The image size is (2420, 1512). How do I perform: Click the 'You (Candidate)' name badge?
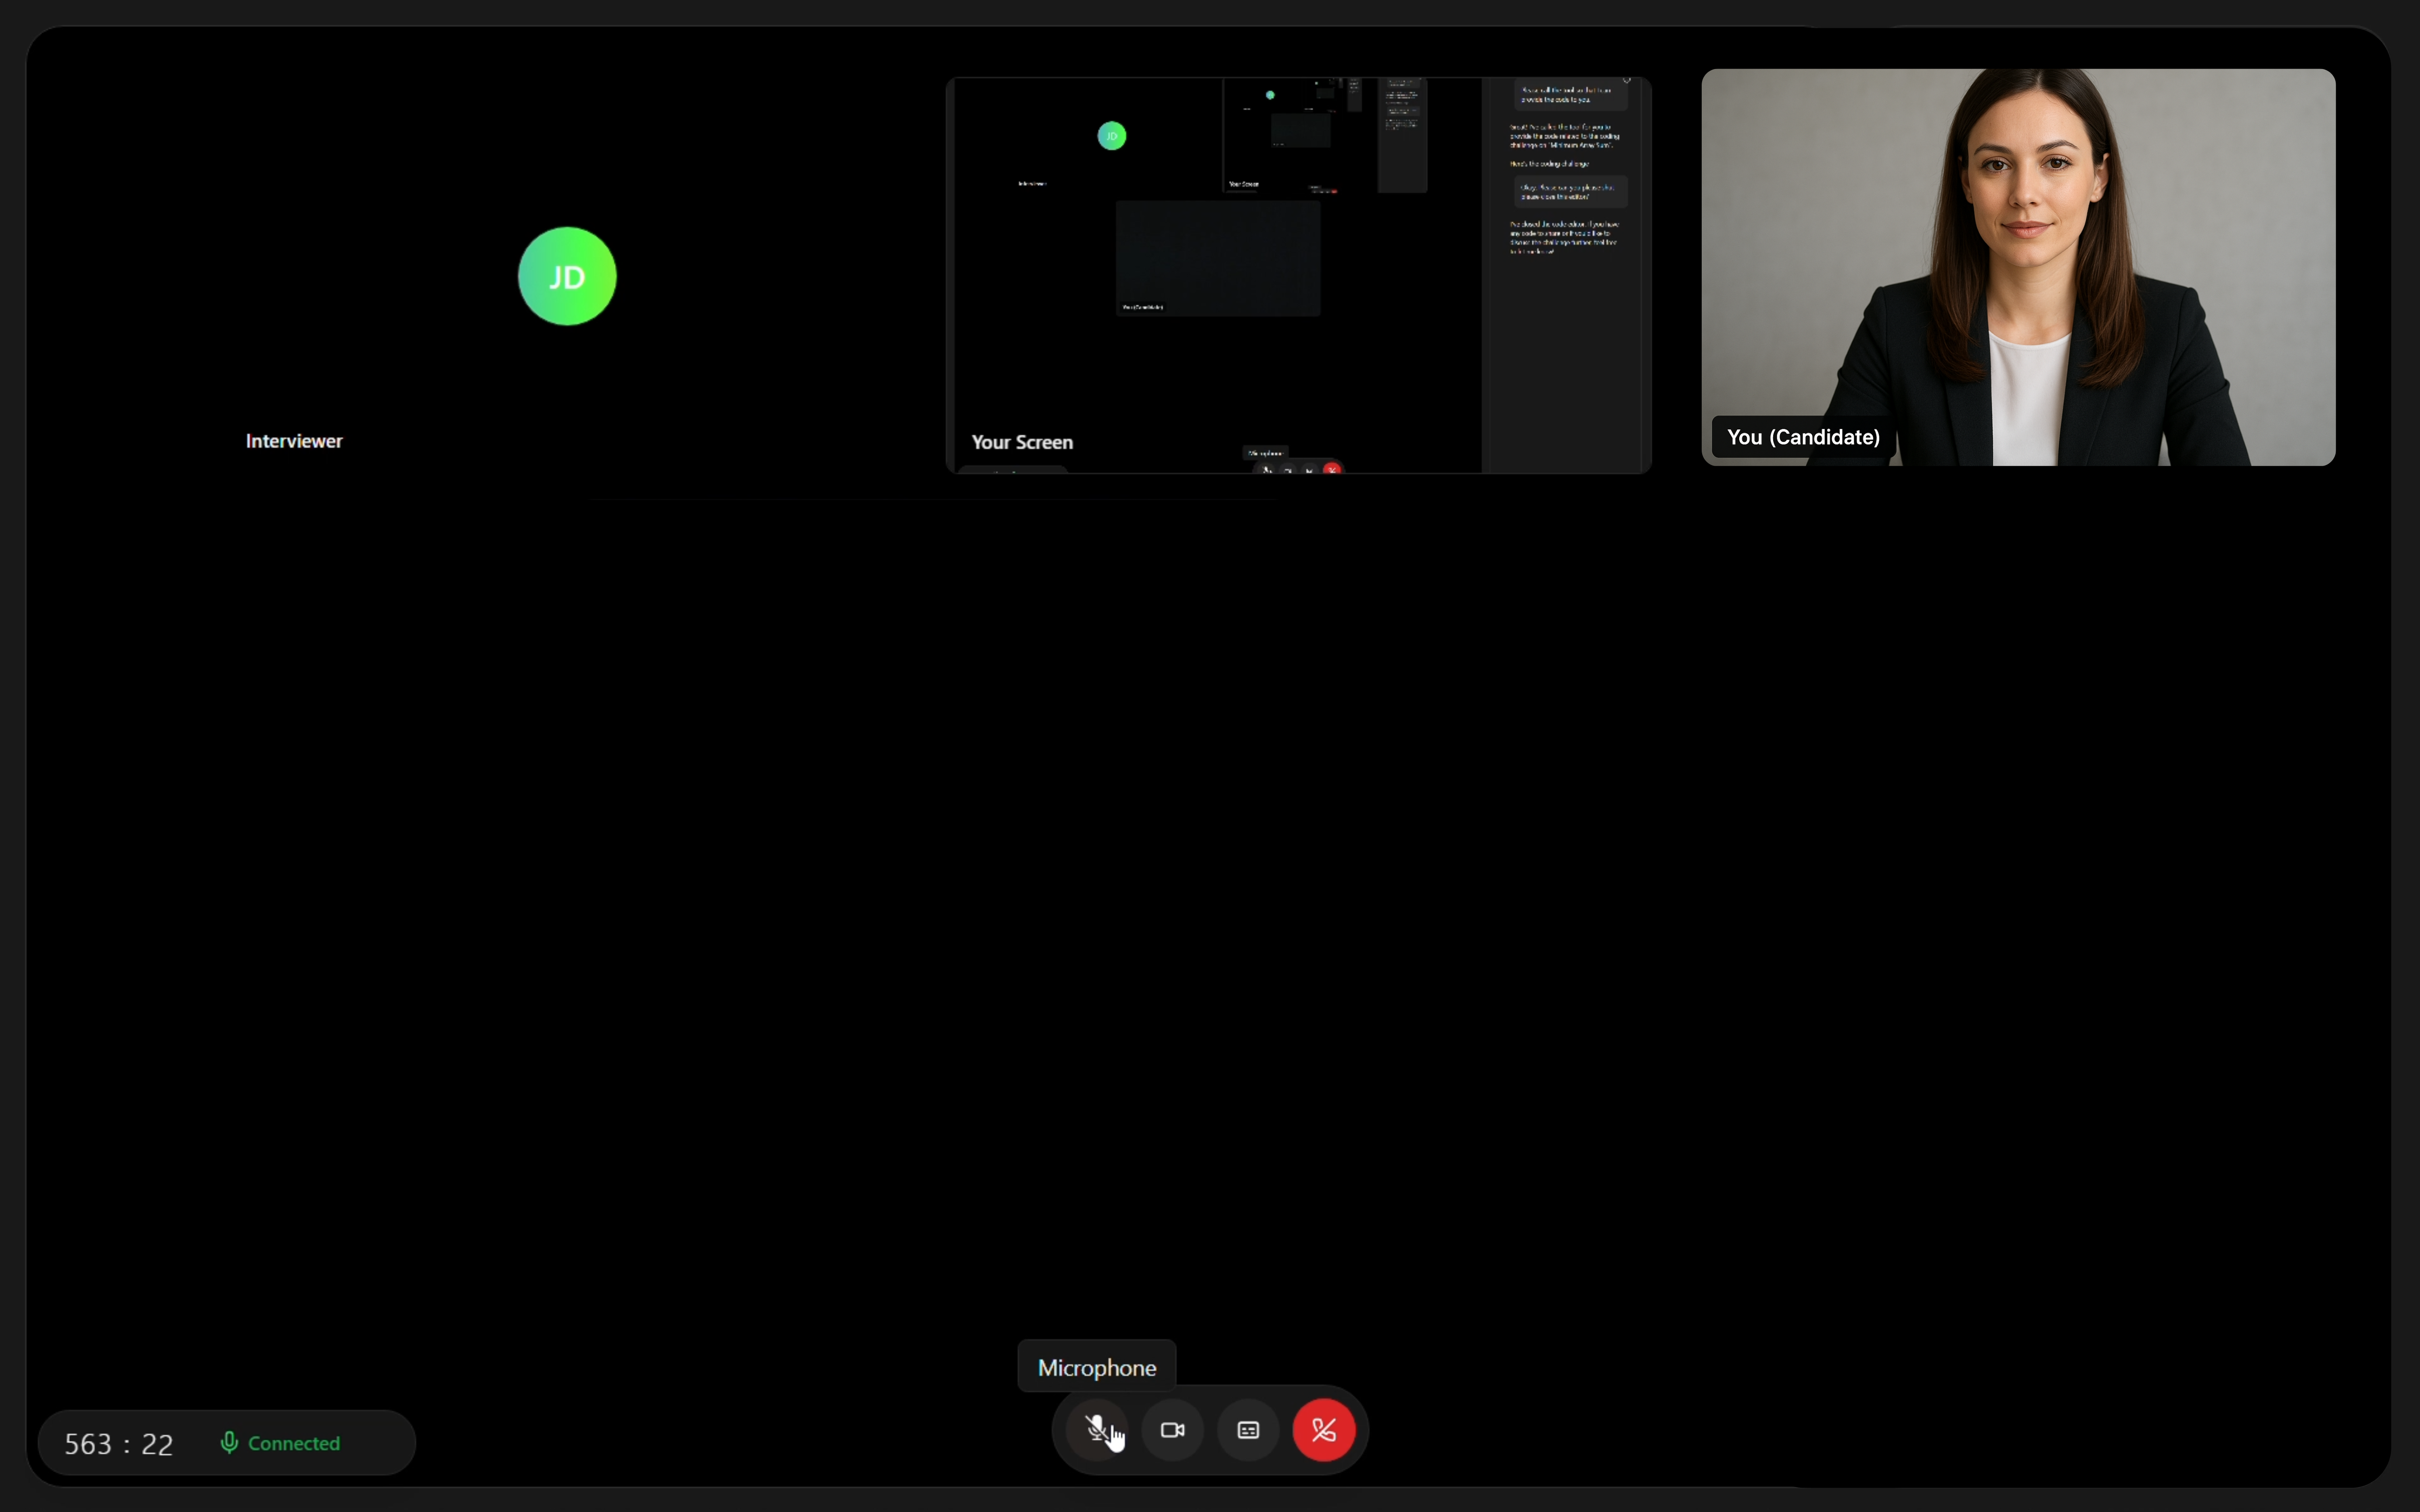tap(1803, 437)
